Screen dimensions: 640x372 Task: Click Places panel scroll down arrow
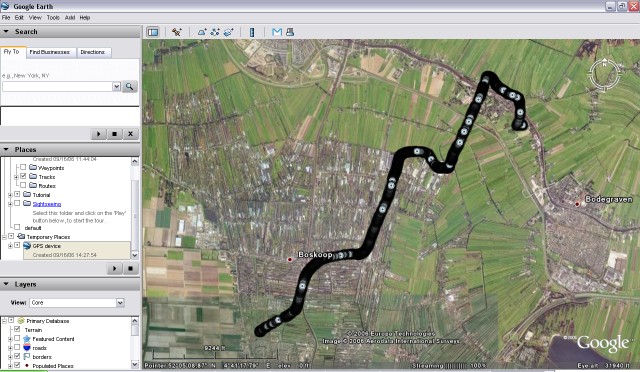[135, 255]
